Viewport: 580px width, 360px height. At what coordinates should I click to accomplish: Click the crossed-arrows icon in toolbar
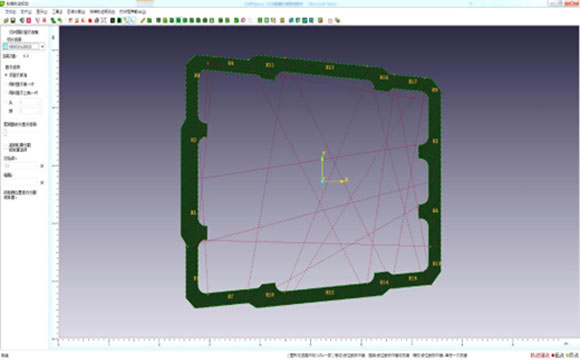click(x=104, y=20)
